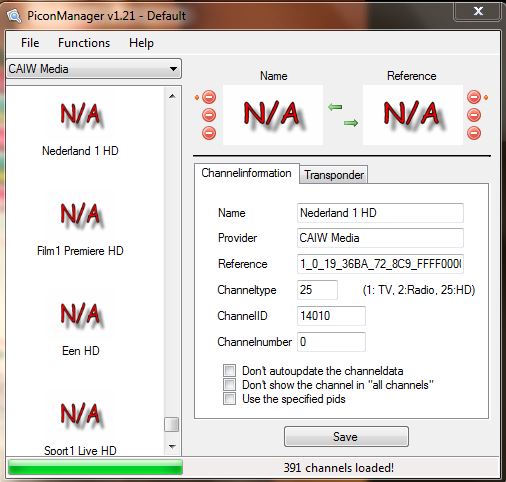Open the CAIW Media provider dropdown
The image size is (506, 482).
(94, 69)
